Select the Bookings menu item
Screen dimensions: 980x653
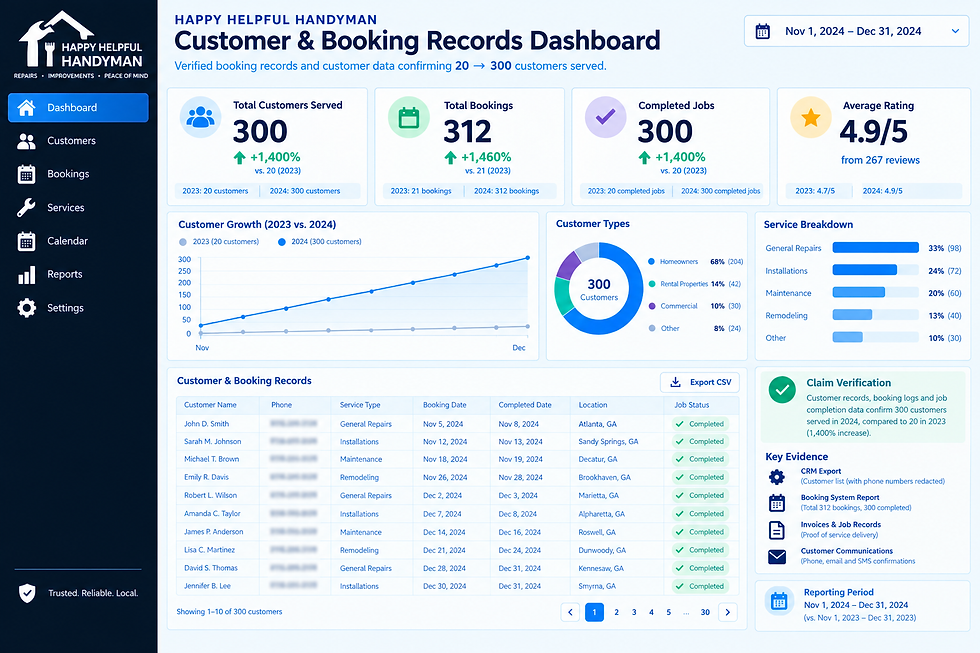click(x=78, y=174)
